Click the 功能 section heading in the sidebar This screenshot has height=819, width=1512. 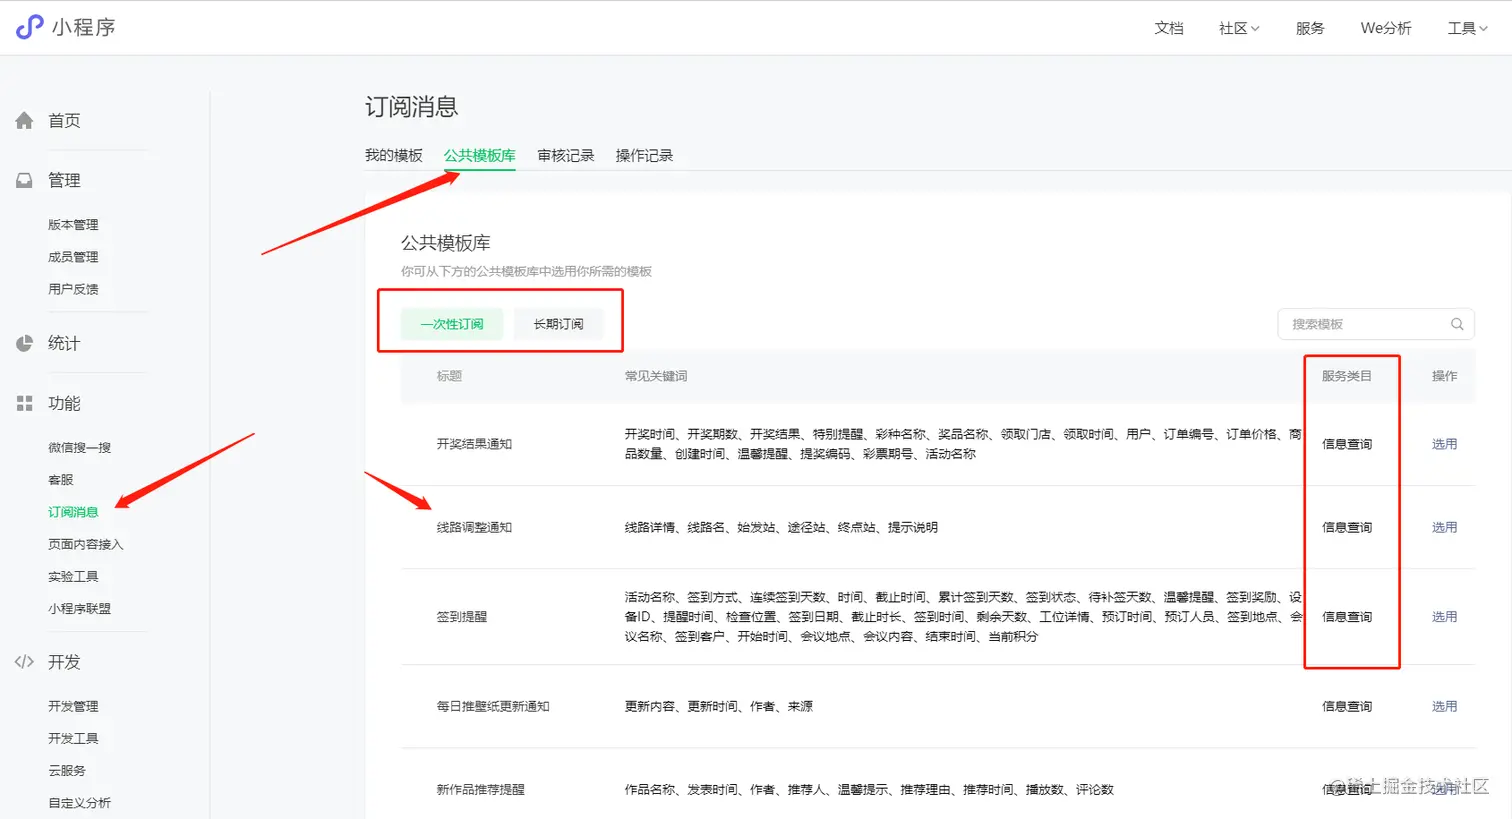(64, 404)
